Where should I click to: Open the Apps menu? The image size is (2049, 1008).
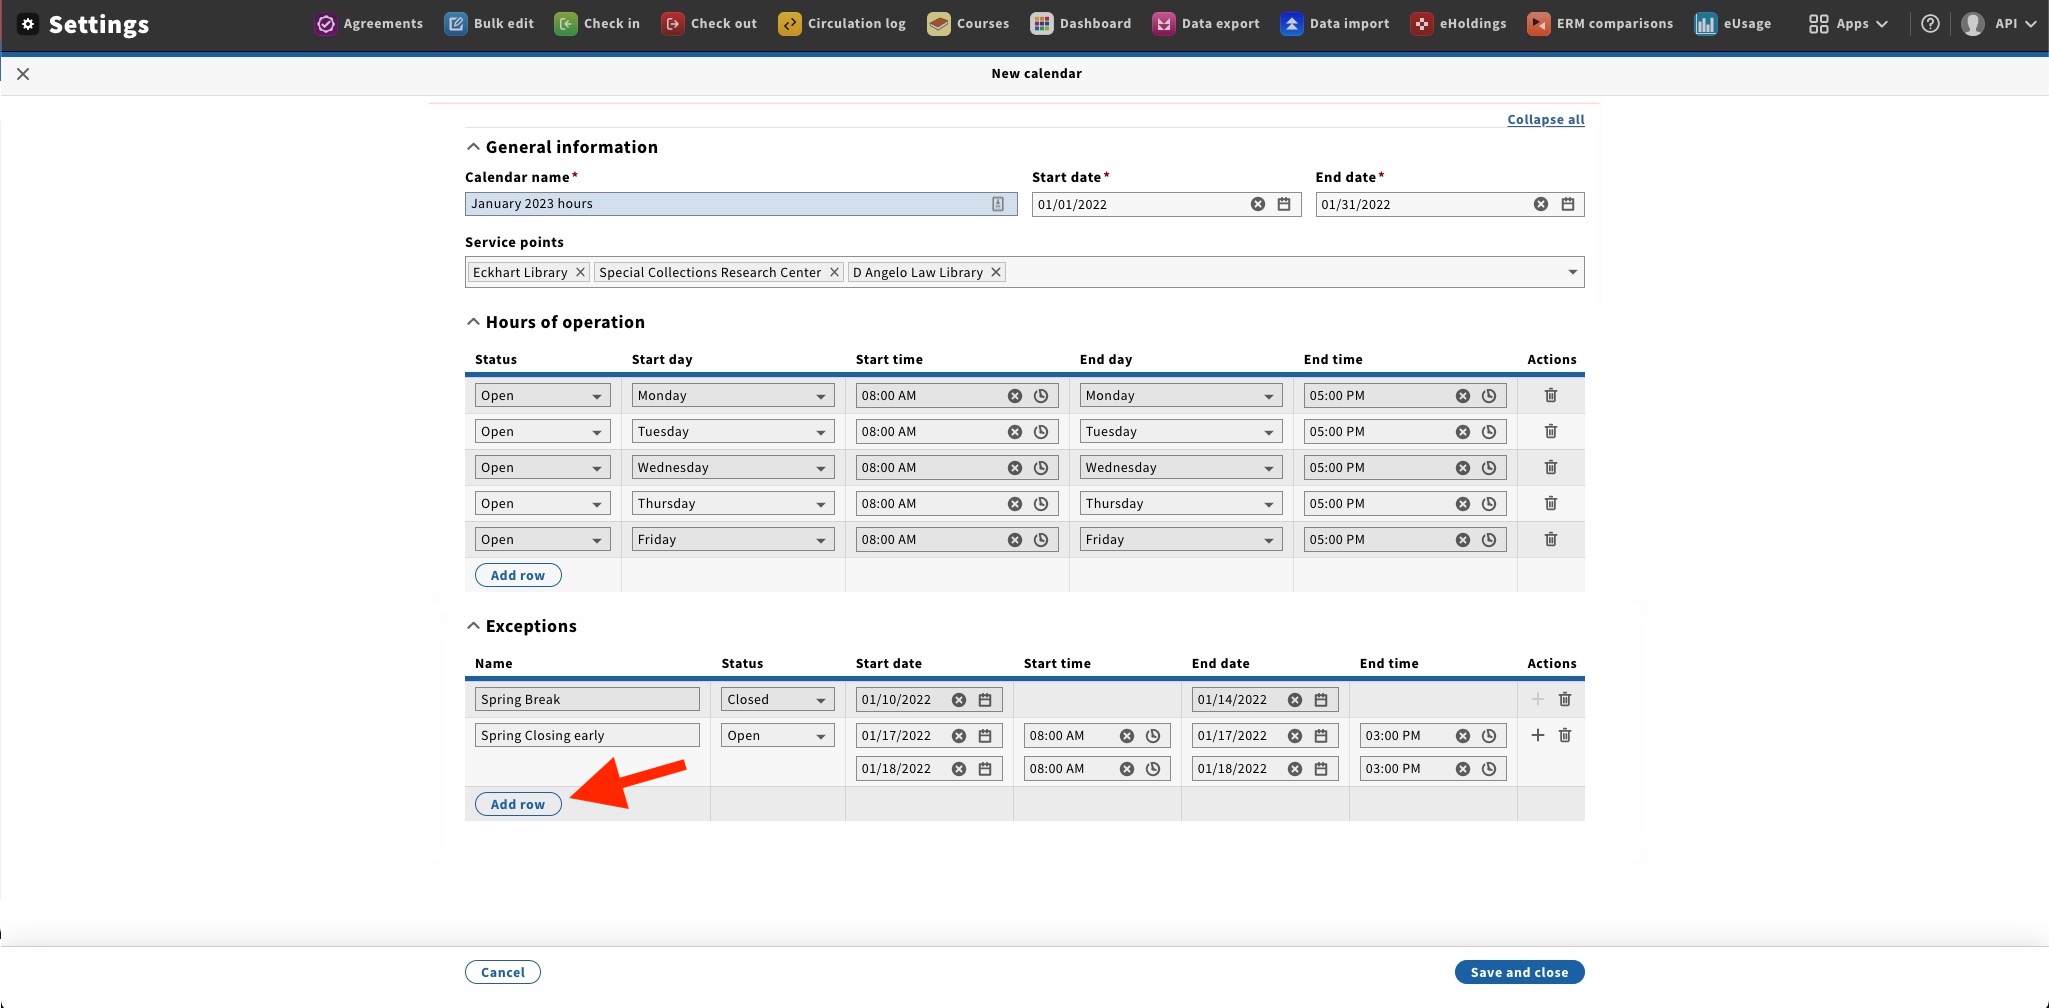(1848, 24)
